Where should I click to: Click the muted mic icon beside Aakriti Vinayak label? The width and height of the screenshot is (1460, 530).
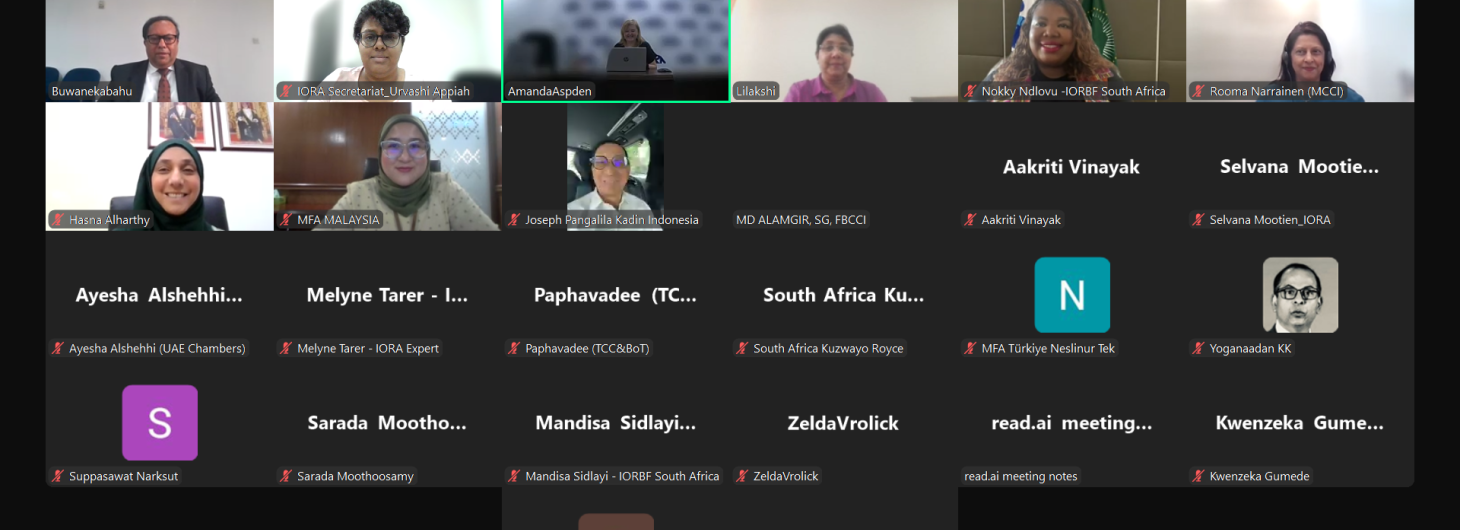[x=970, y=220]
